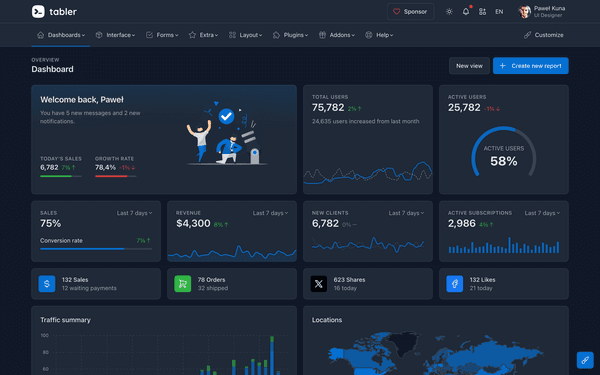Click the Traffic summary heading
Image resolution: width=600 pixels, height=375 pixels.
tap(65, 320)
